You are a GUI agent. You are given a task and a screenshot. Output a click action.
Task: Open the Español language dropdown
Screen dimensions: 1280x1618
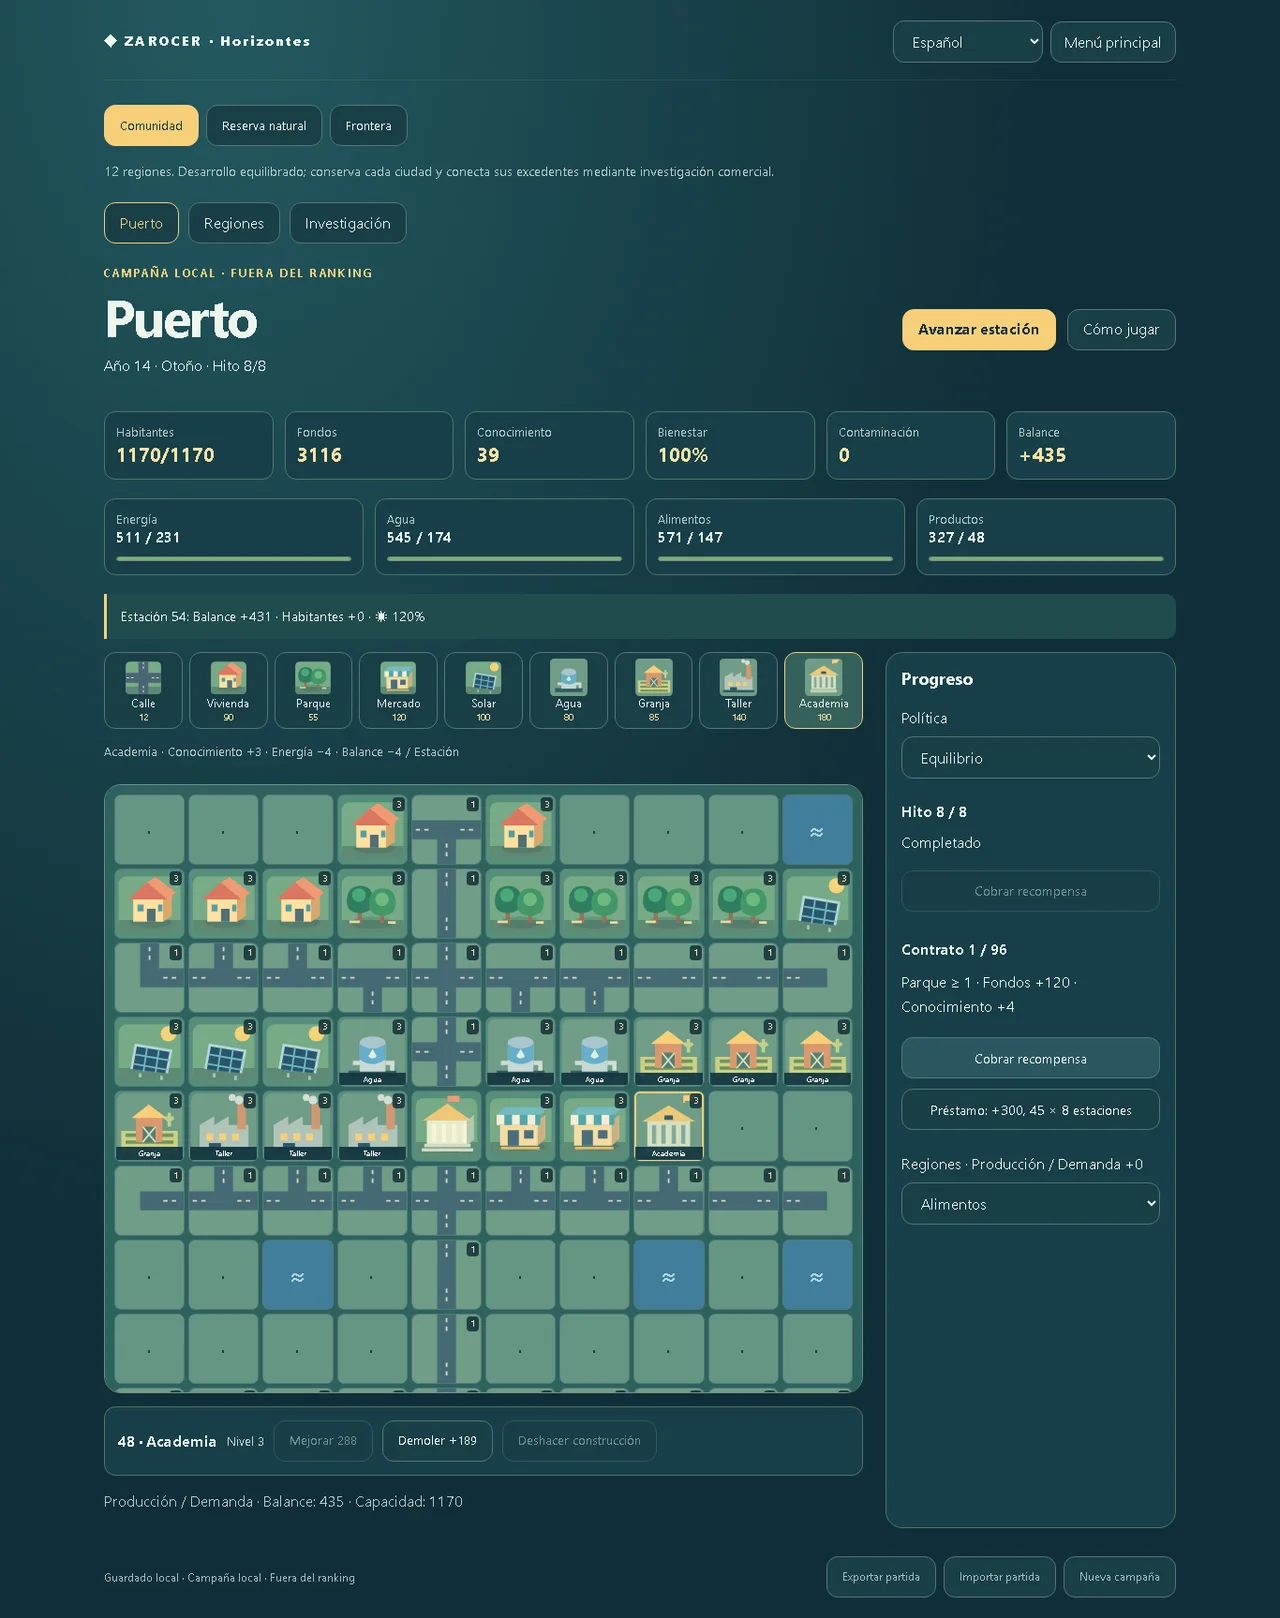(967, 42)
